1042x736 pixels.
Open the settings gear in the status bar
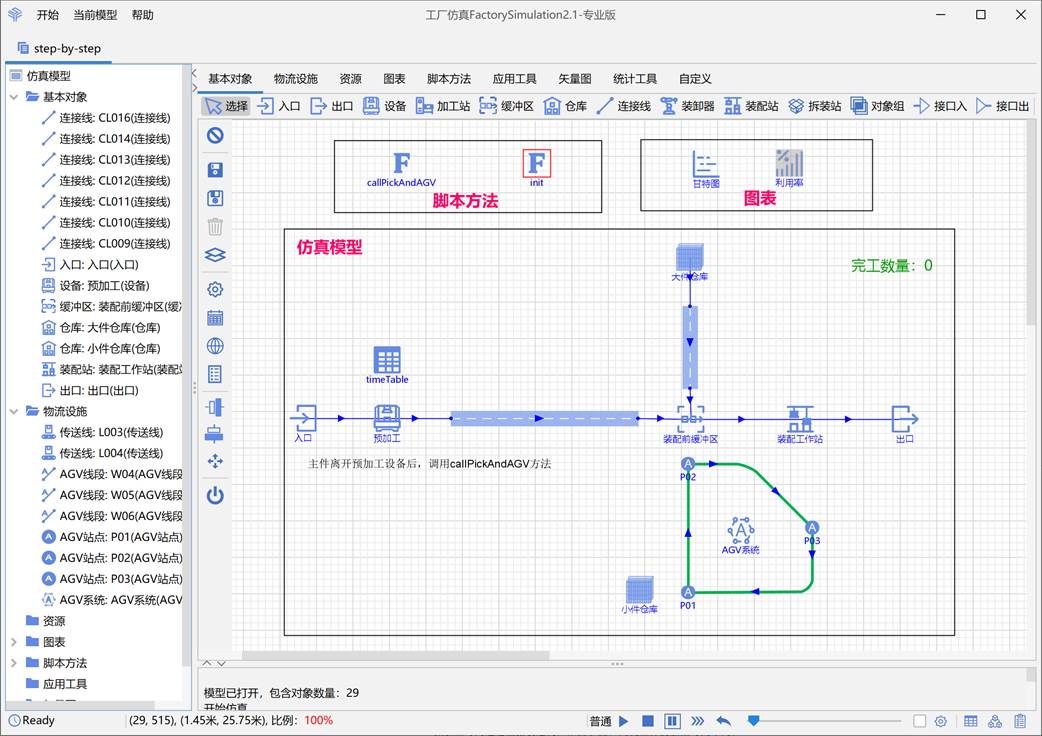[940, 720]
